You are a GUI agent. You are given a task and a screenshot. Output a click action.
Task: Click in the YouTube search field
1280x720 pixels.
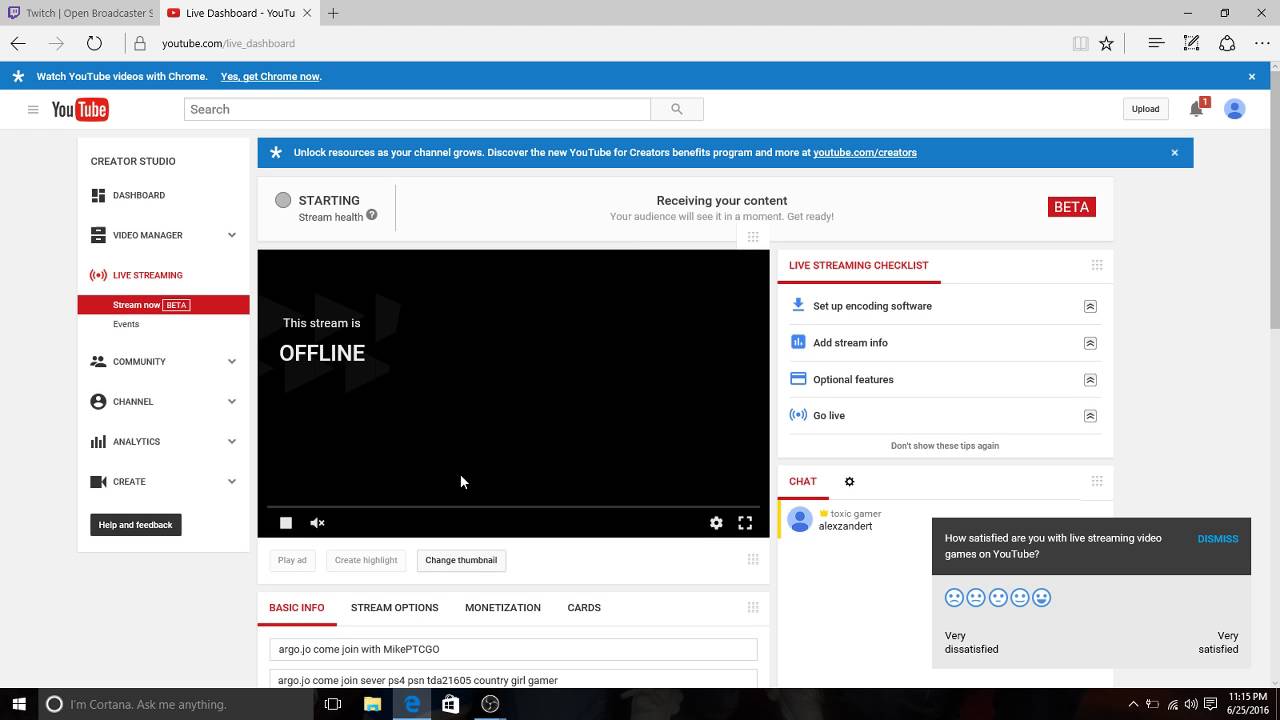417,110
